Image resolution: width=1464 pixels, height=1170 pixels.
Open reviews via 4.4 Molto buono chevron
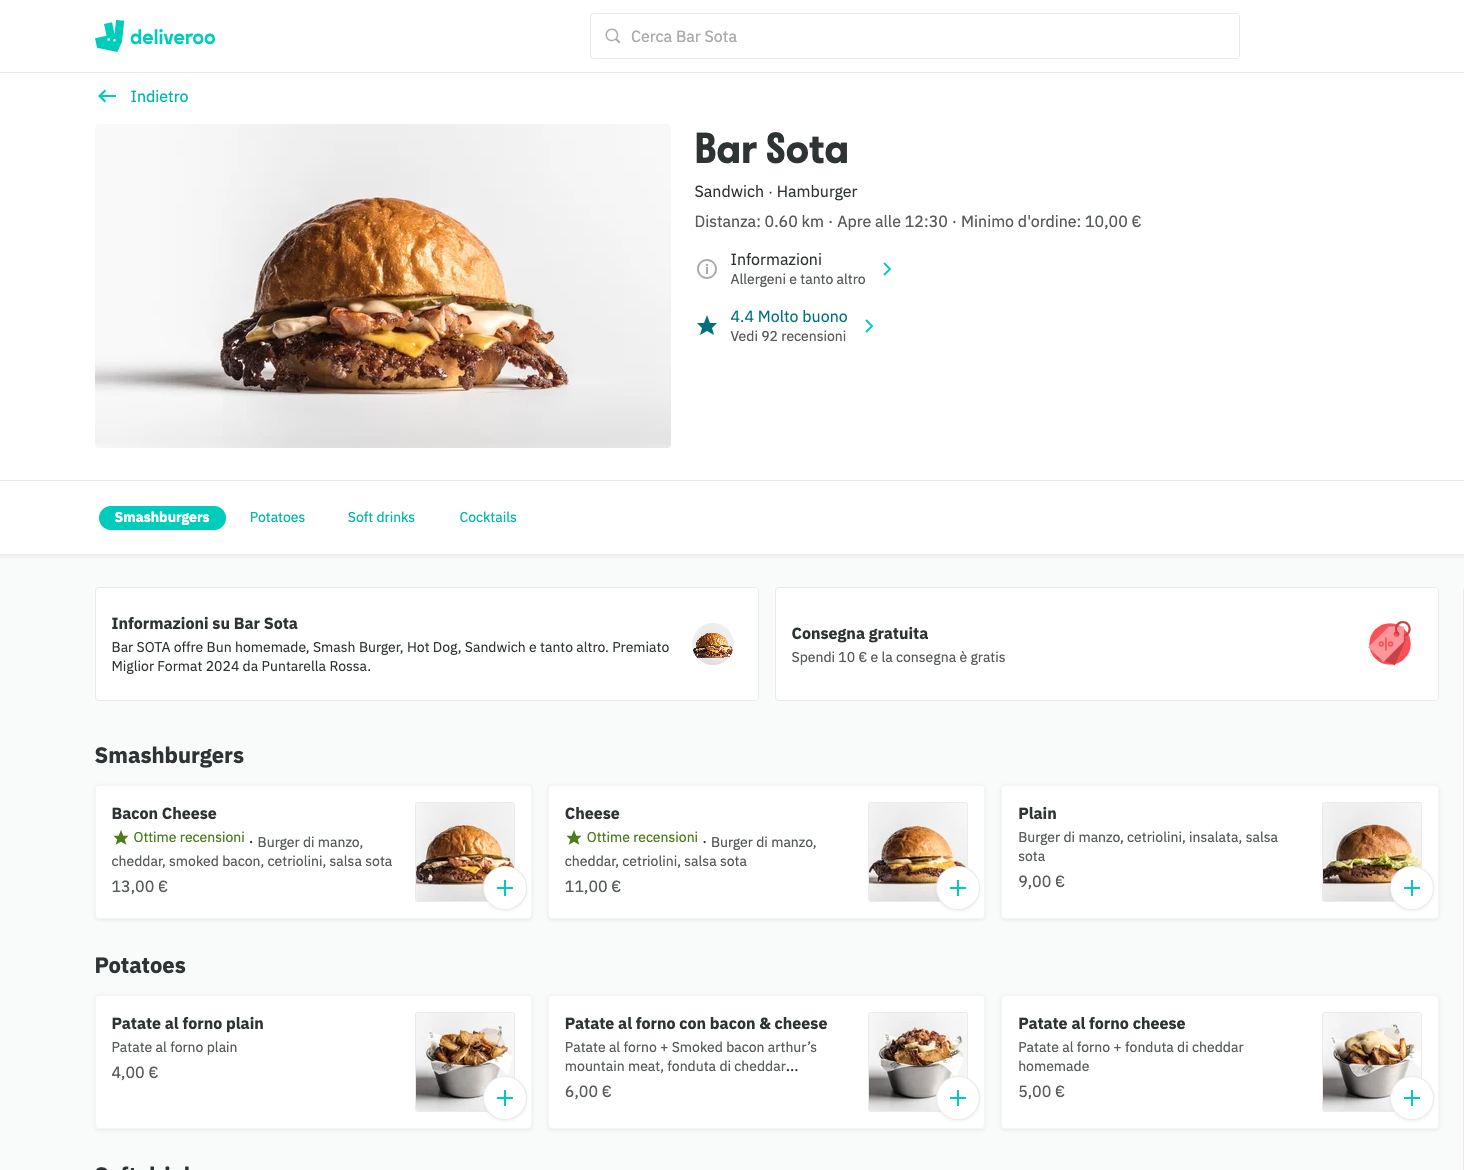(x=869, y=326)
